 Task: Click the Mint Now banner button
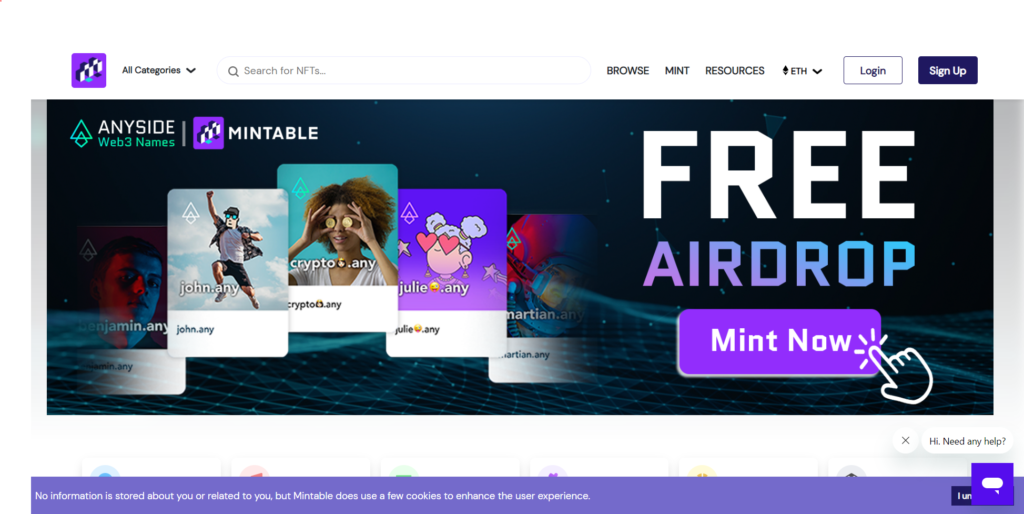(780, 342)
